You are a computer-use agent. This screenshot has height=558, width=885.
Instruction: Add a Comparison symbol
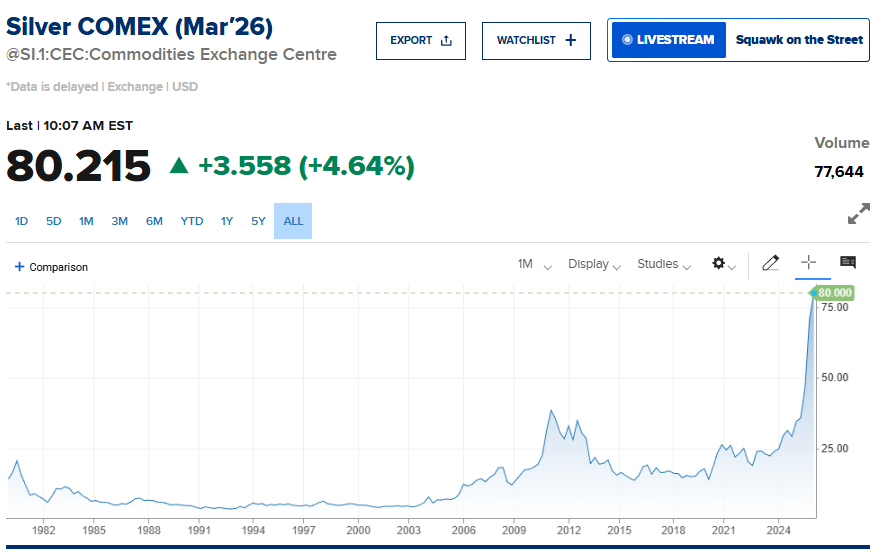(x=51, y=267)
